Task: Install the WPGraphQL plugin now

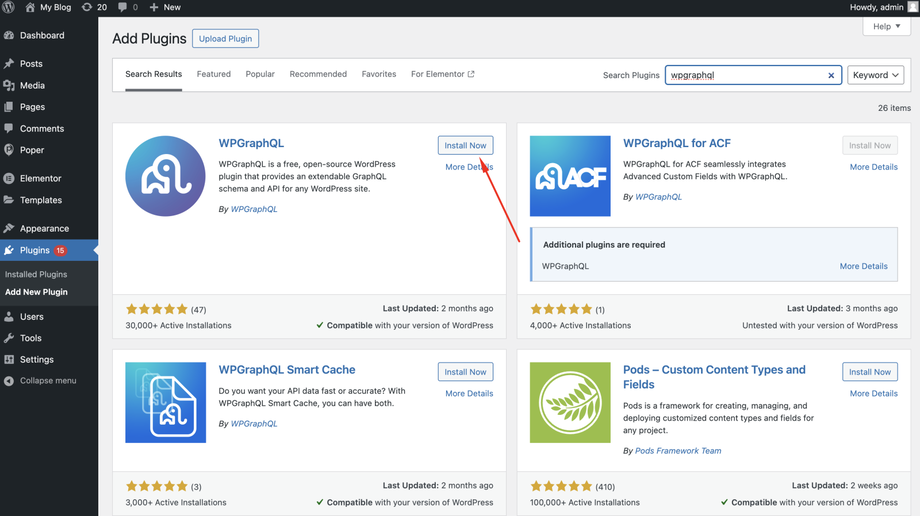Action: 465,145
